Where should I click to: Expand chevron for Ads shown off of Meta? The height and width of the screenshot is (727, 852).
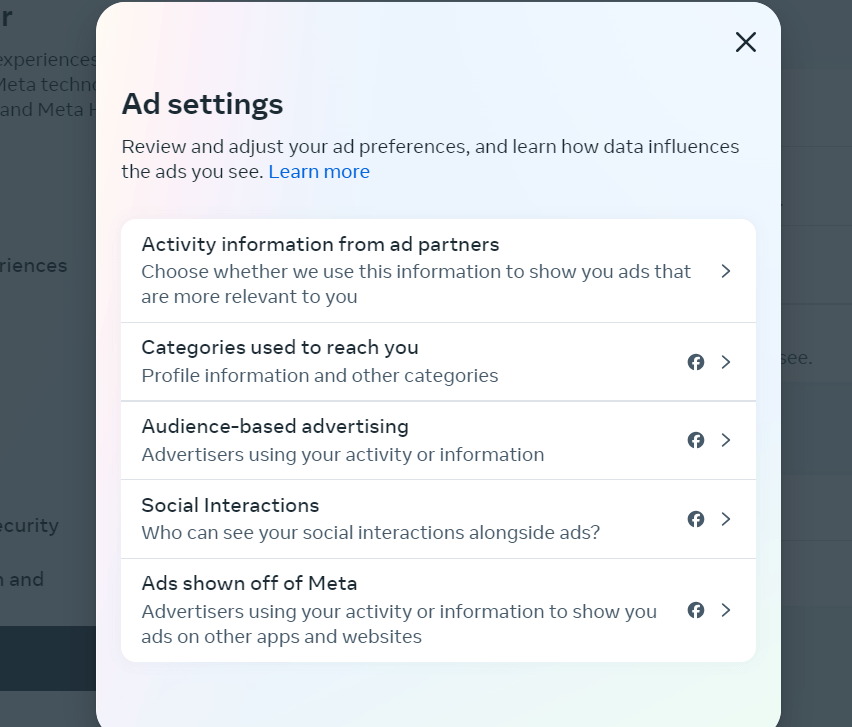pyautogui.click(x=726, y=610)
